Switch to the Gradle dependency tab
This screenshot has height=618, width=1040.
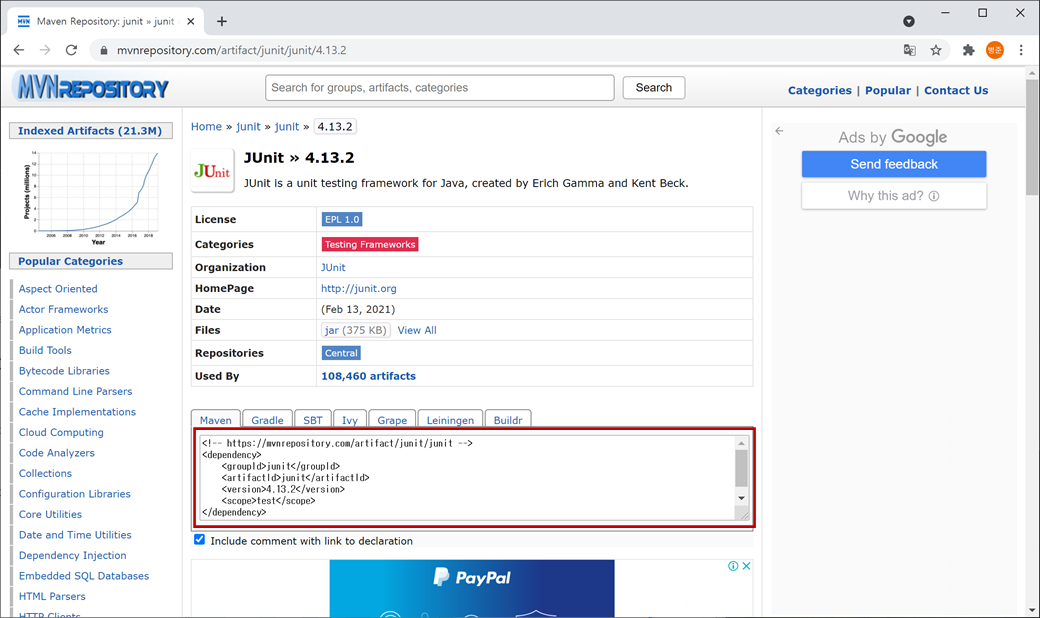267,420
